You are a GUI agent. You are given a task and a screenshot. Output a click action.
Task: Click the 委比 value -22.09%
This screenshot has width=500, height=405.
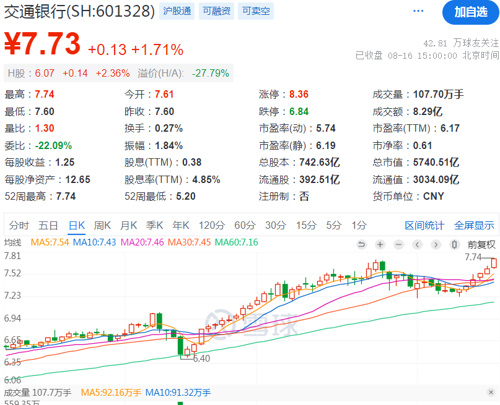click(x=53, y=146)
